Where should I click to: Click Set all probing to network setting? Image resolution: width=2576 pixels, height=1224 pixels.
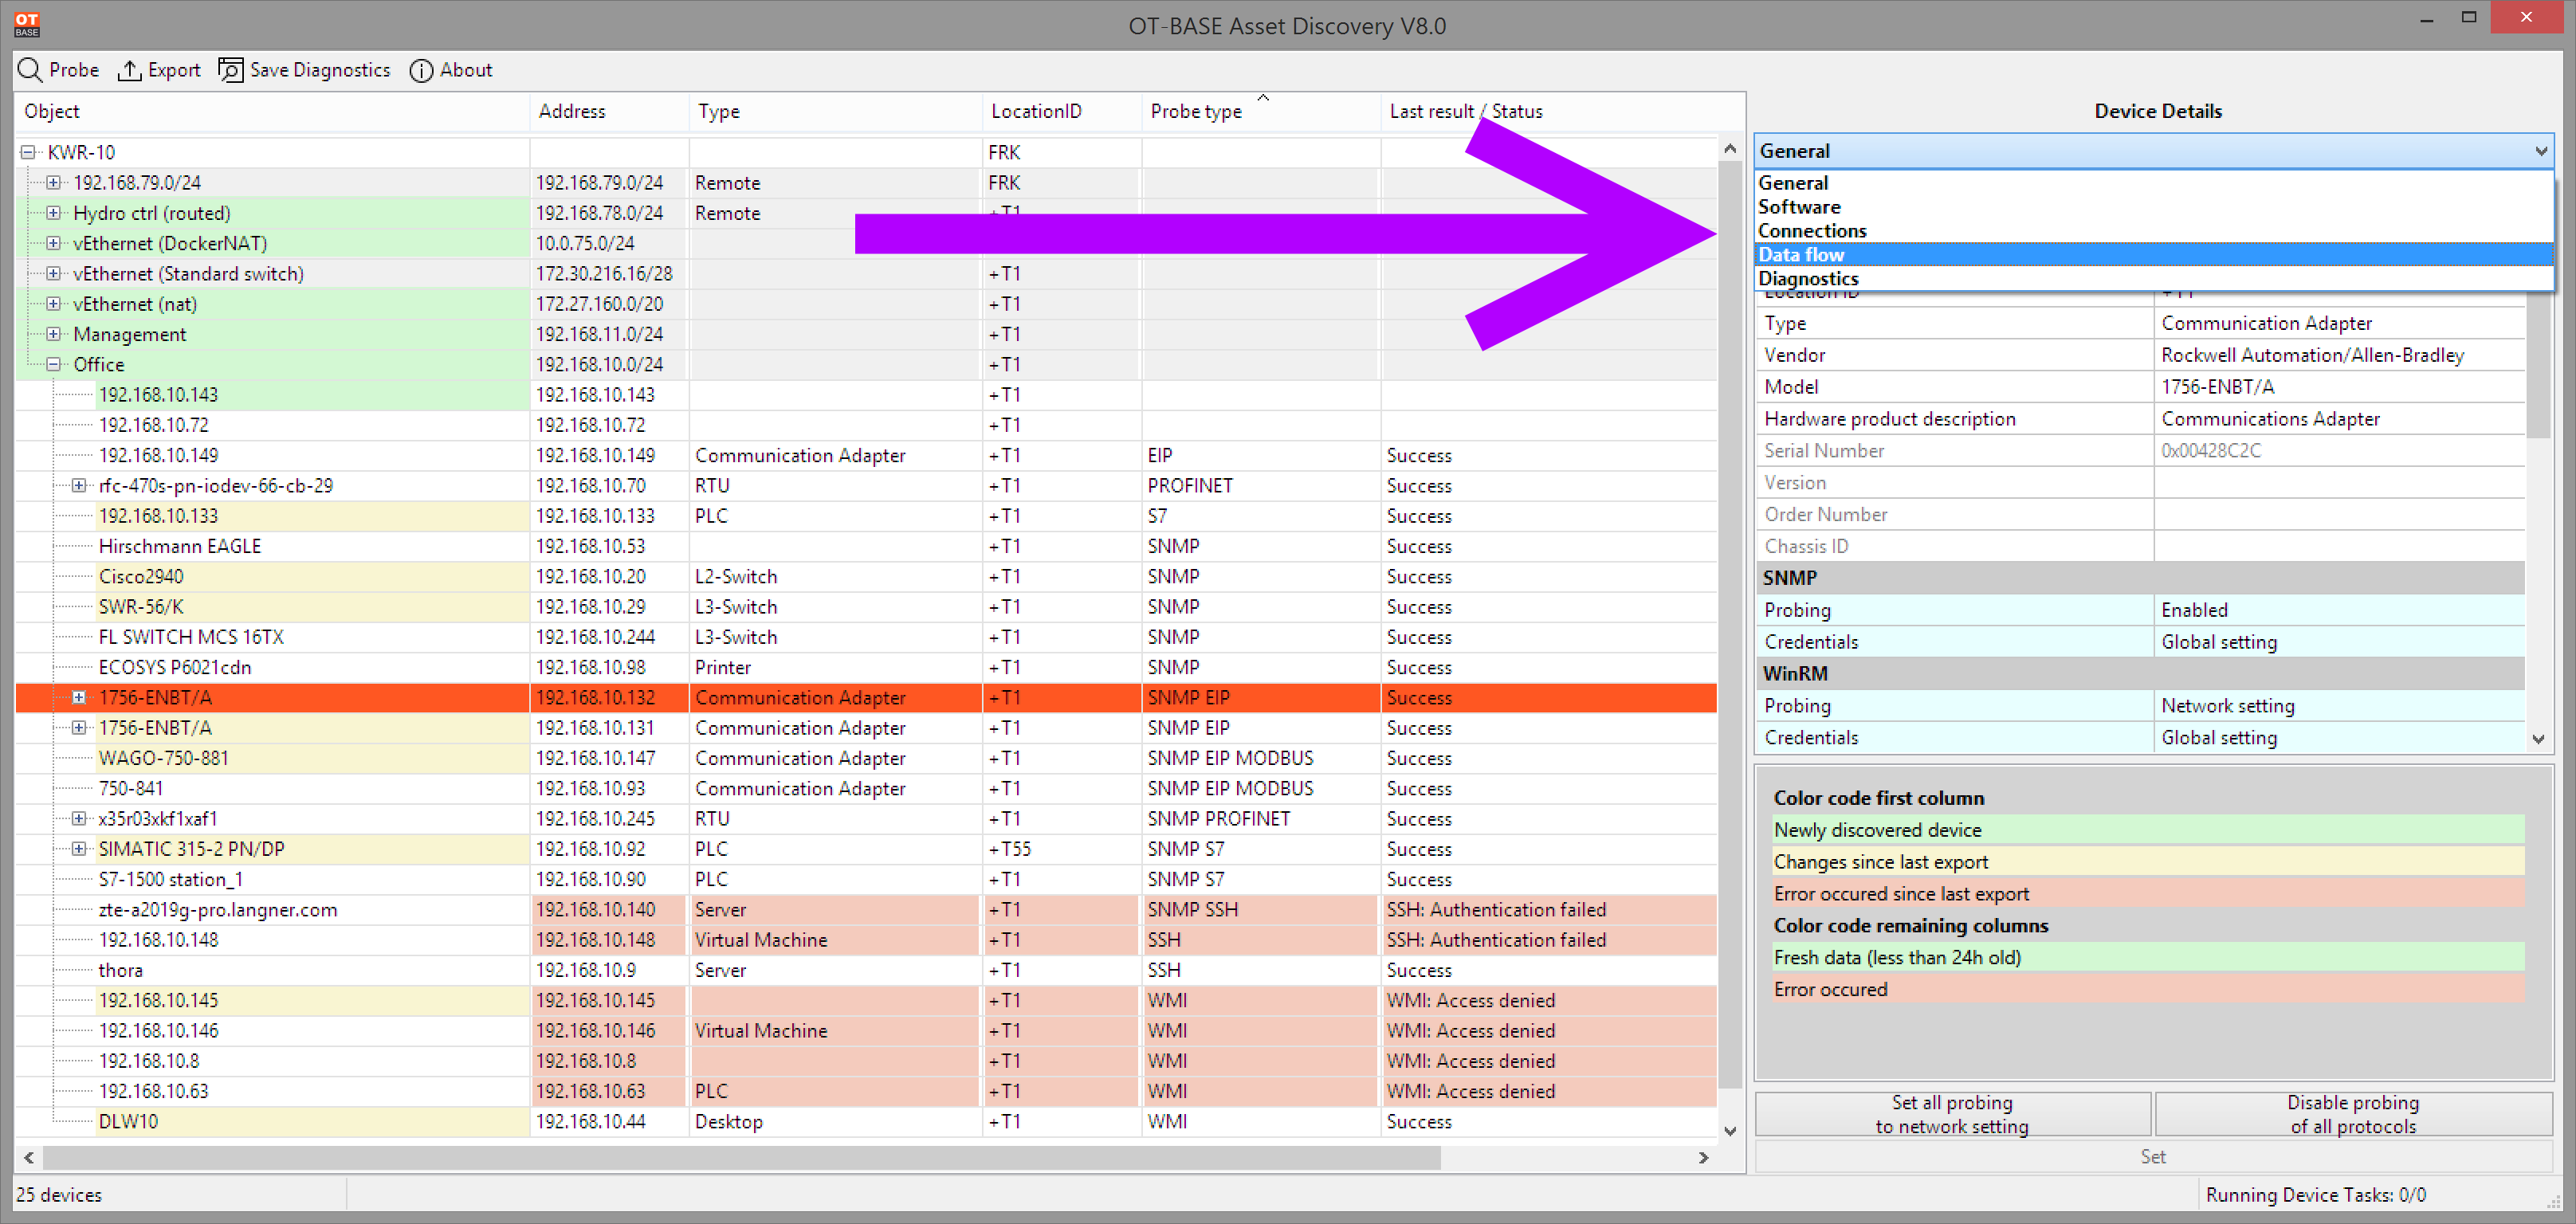click(x=1952, y=1114)
